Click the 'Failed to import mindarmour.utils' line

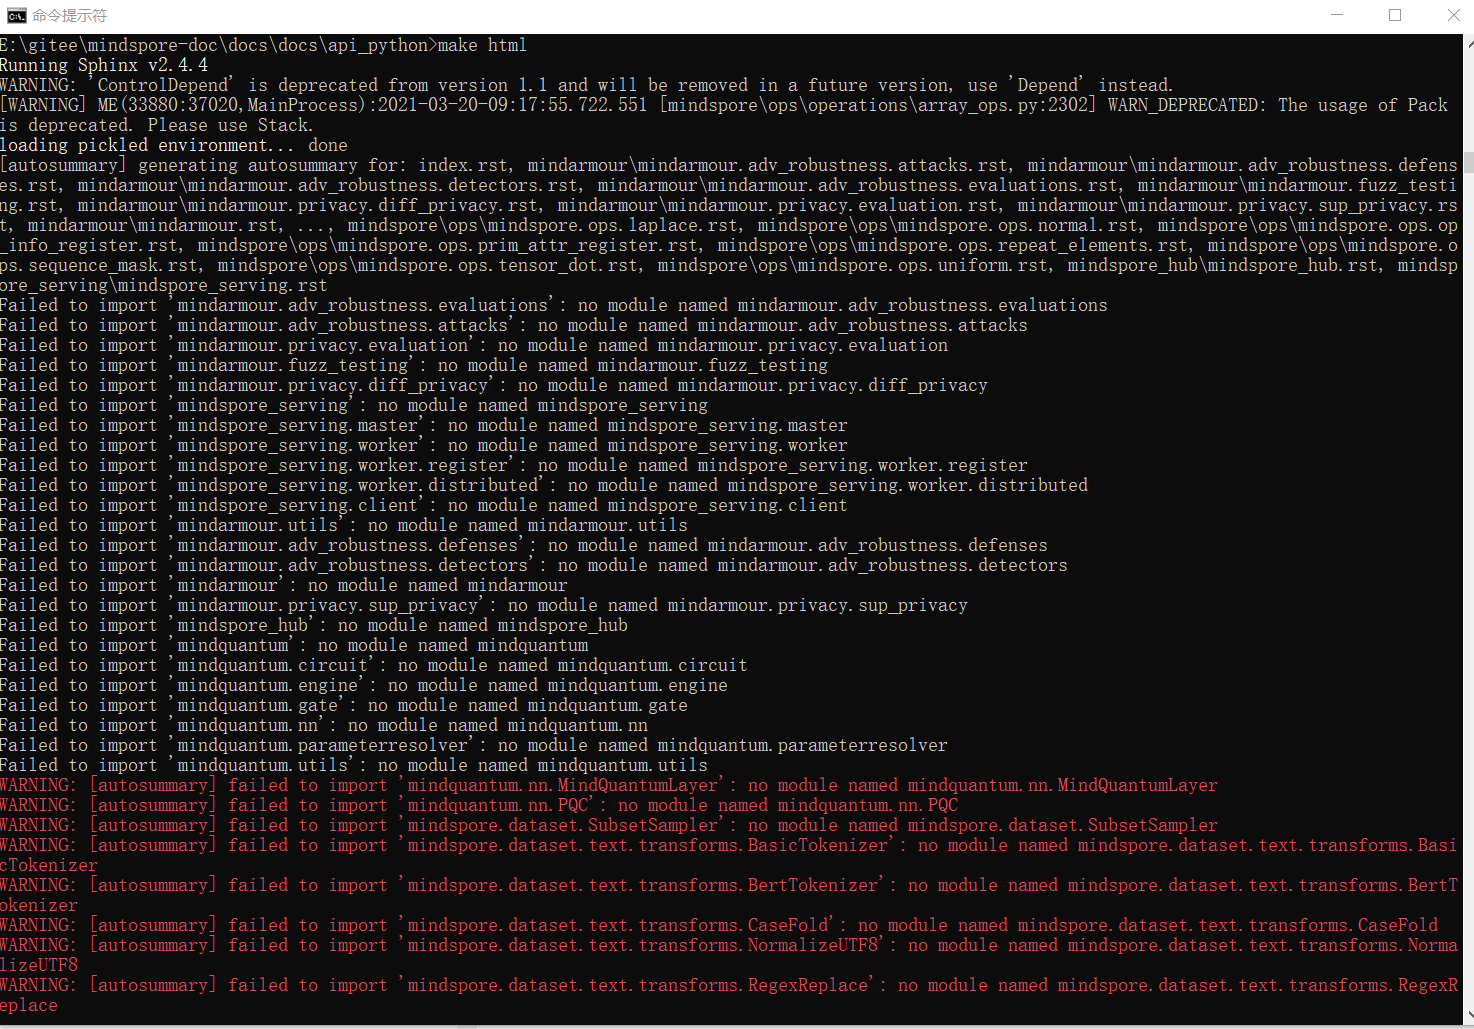tap(344, 525)
